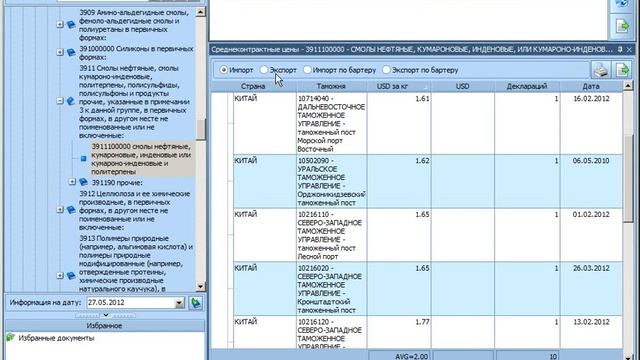Select the Импорт radio button
Viewport: 640px width, 360px height.
[x=223, y=70]
